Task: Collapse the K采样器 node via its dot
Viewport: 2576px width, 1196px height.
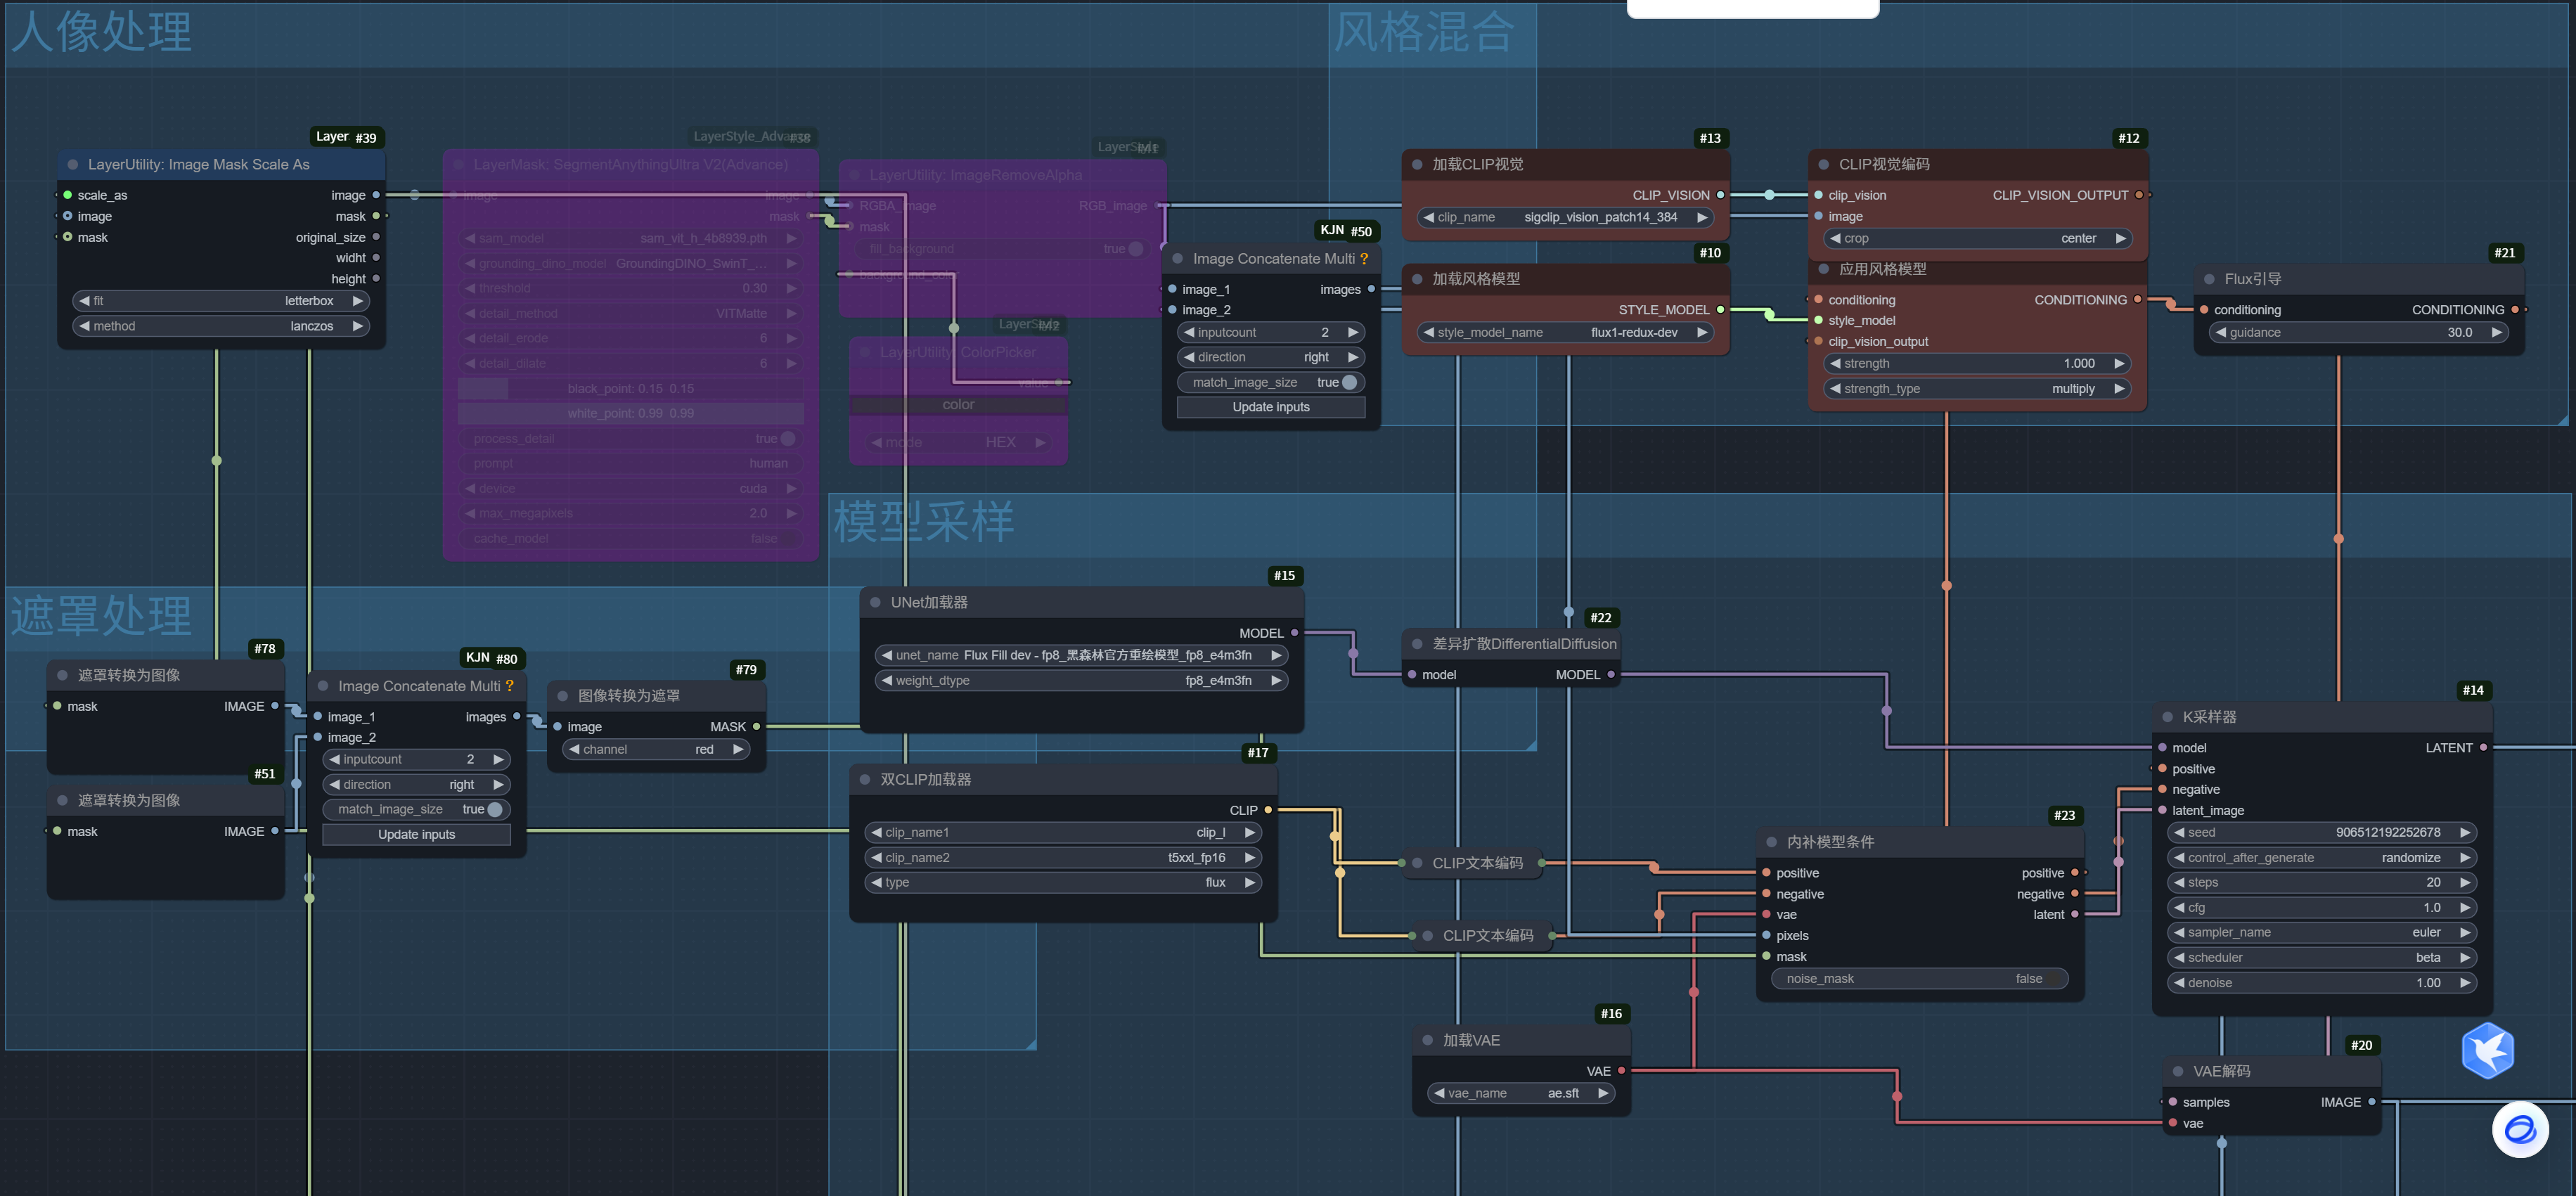Action: [x=2167, y=717]
